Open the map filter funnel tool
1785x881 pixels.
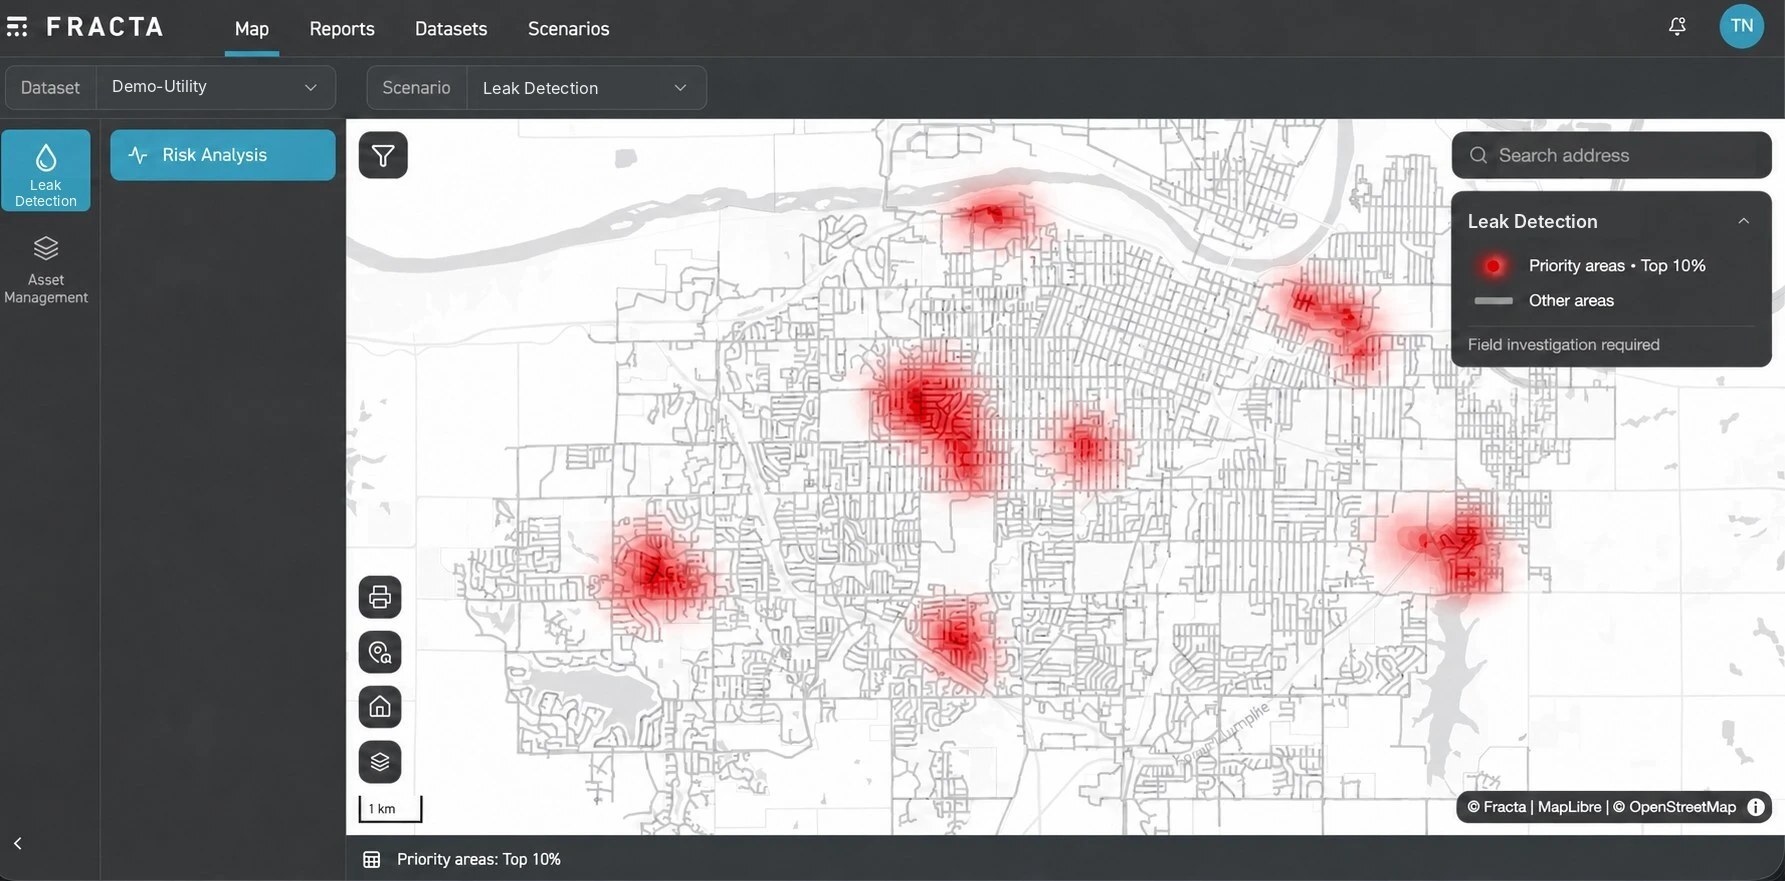click(x=383, y=155)
